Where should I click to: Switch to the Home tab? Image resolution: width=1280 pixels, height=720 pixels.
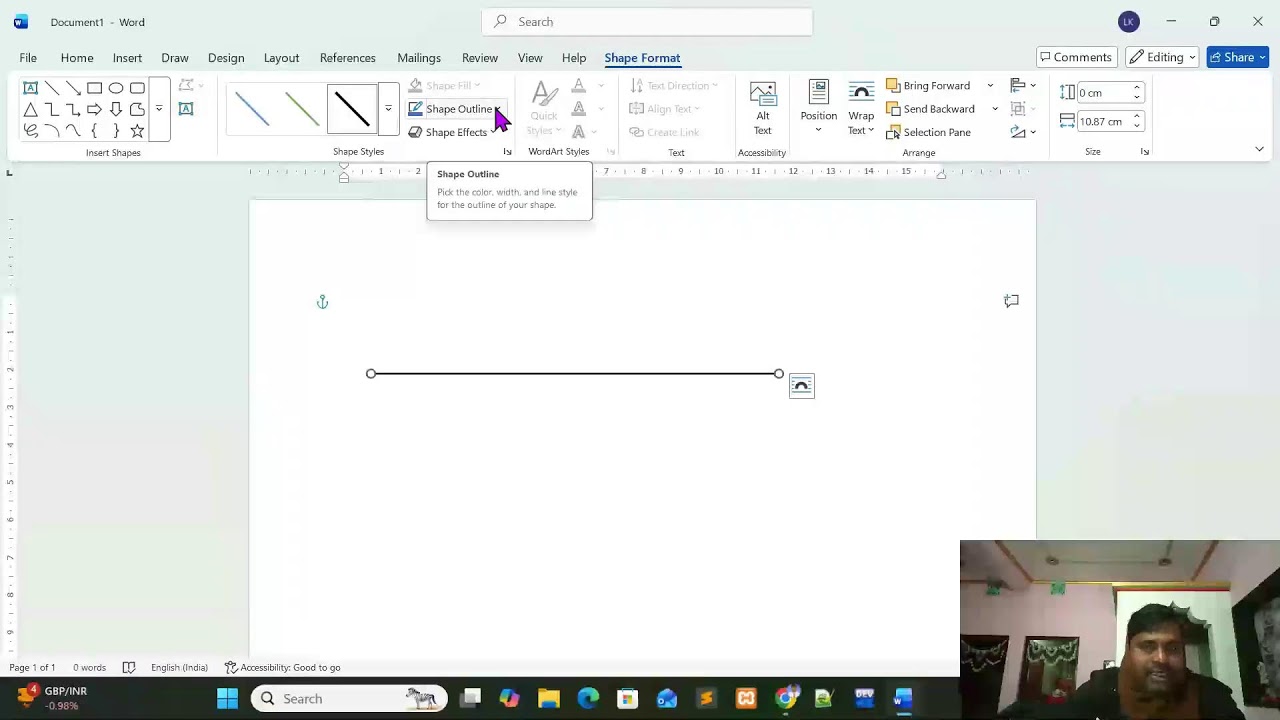(77, 58)
